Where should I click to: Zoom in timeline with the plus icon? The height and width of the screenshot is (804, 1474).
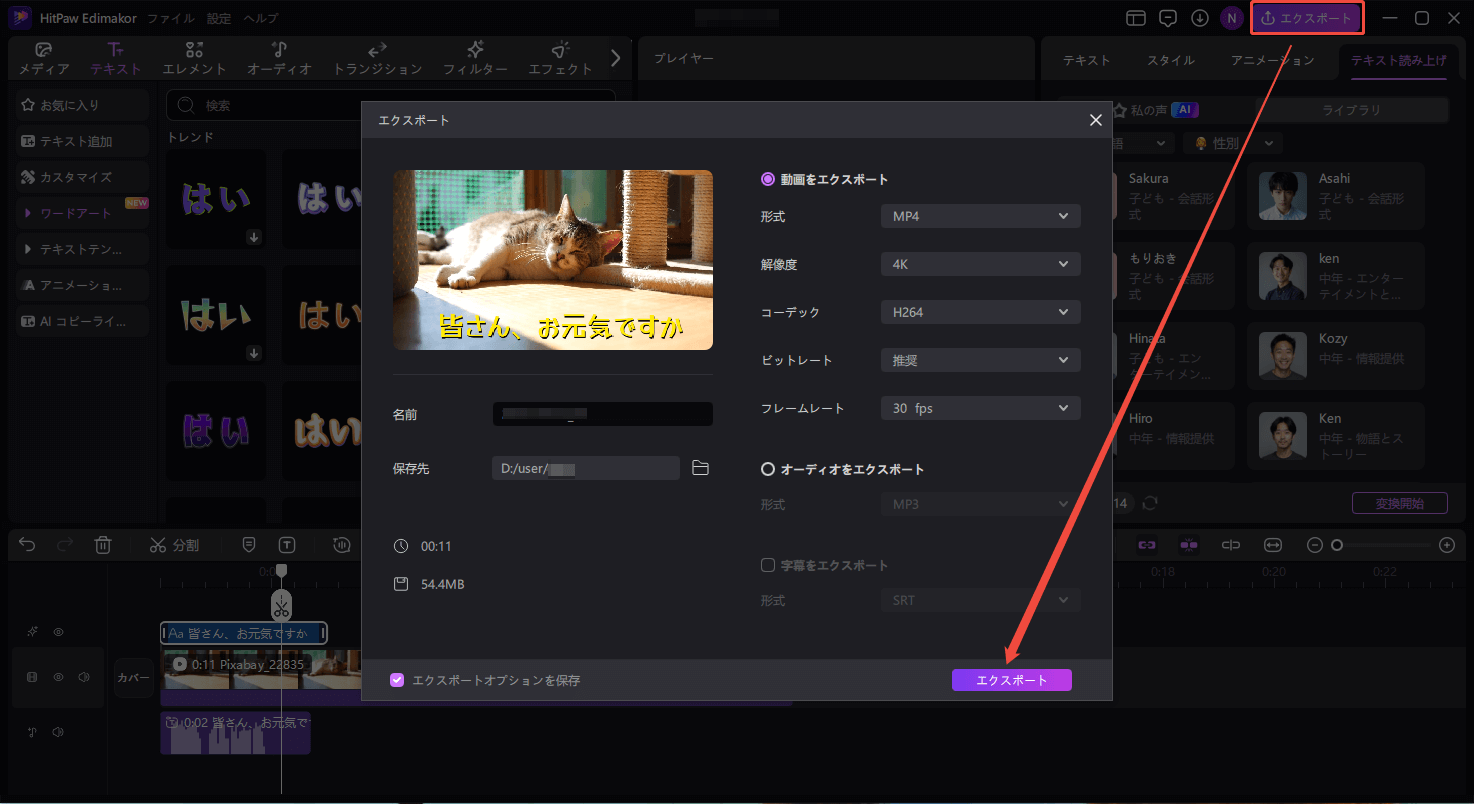(1446, 545)
